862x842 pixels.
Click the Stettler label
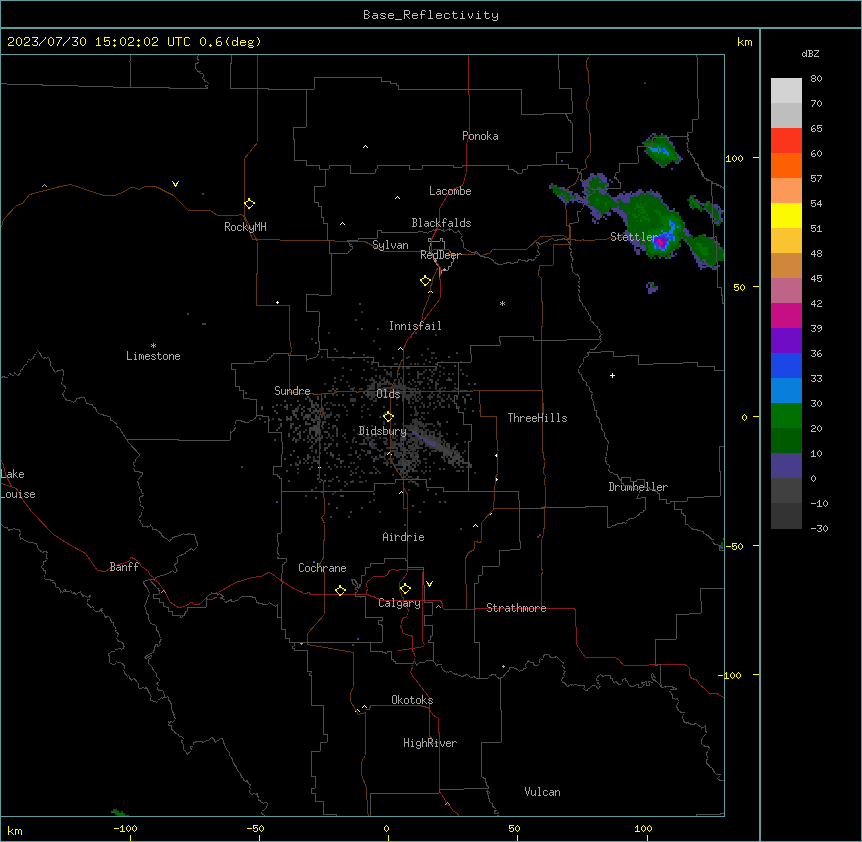[634, 237]
